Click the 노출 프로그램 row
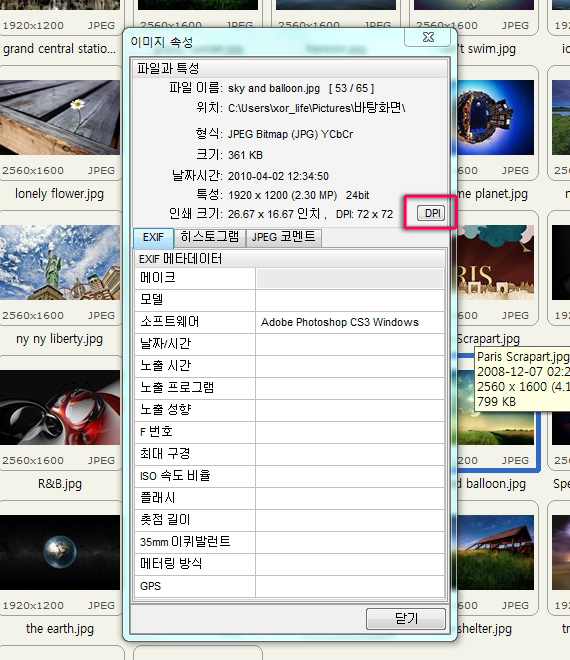This screenshot has width=570, height=660. (x=290, y=388)
